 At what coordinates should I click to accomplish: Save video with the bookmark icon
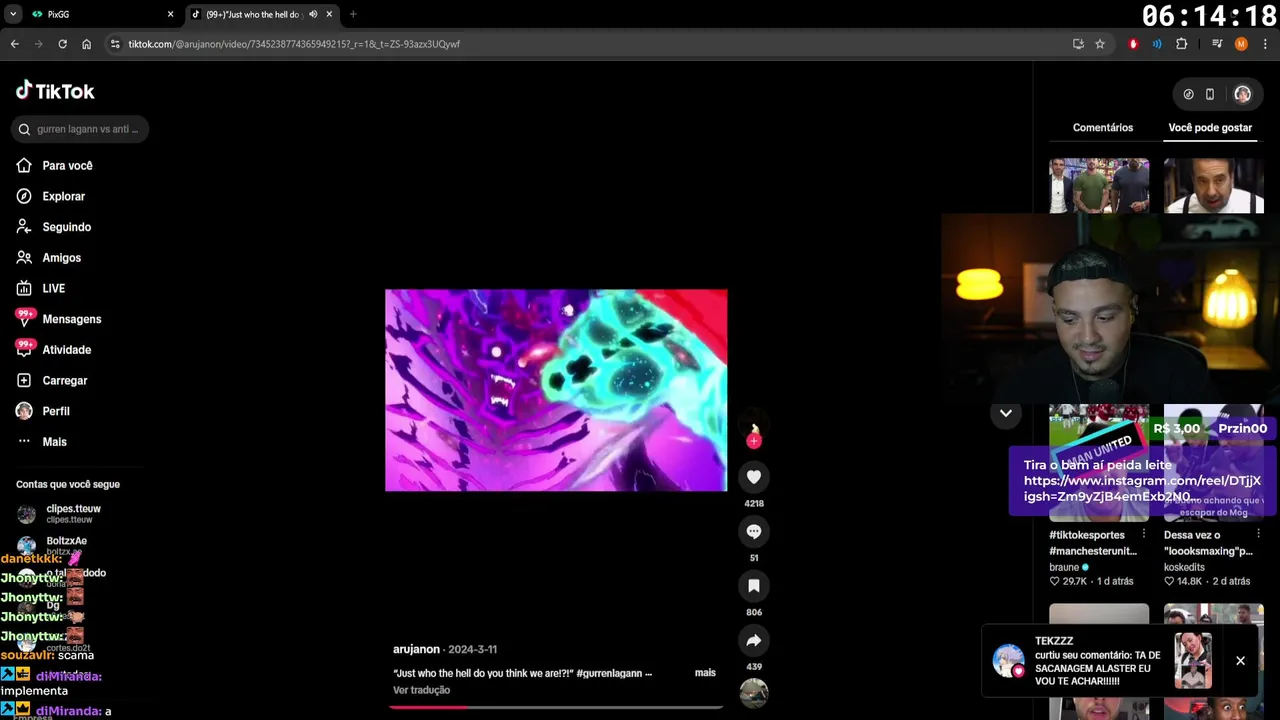754,585
